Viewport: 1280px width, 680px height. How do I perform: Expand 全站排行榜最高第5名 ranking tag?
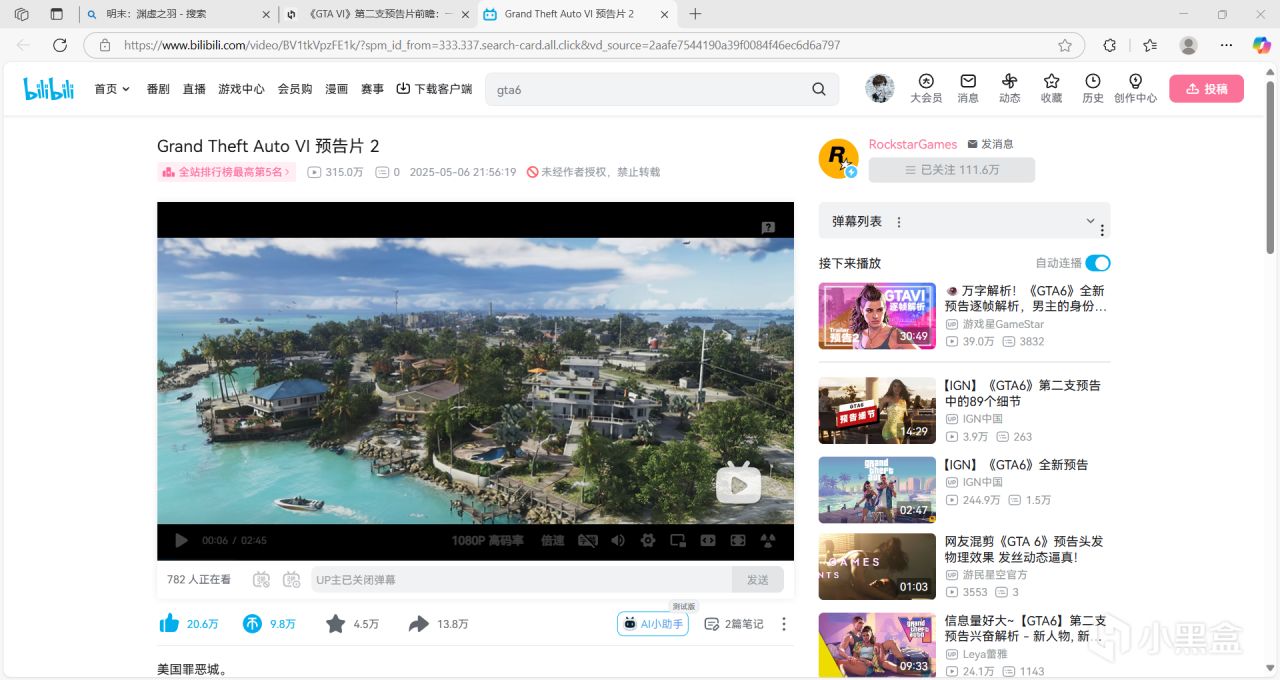click(x=226, y=172)
